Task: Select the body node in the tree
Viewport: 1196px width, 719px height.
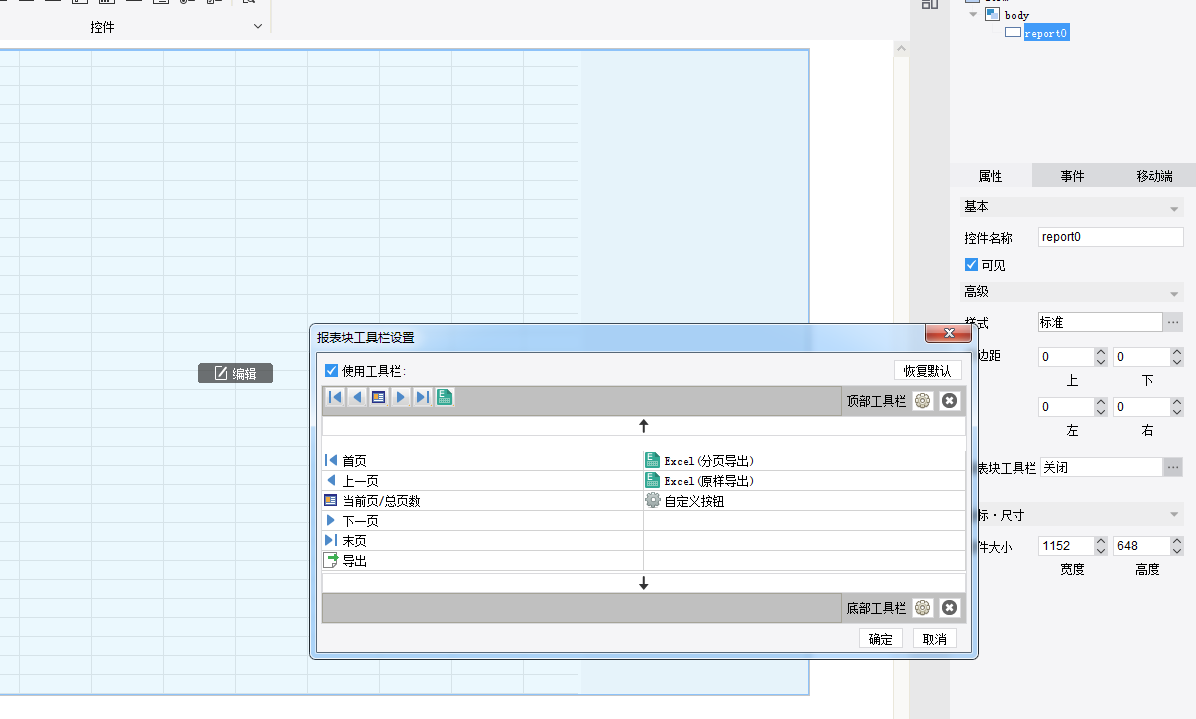Action: [x=1017, y=15]
